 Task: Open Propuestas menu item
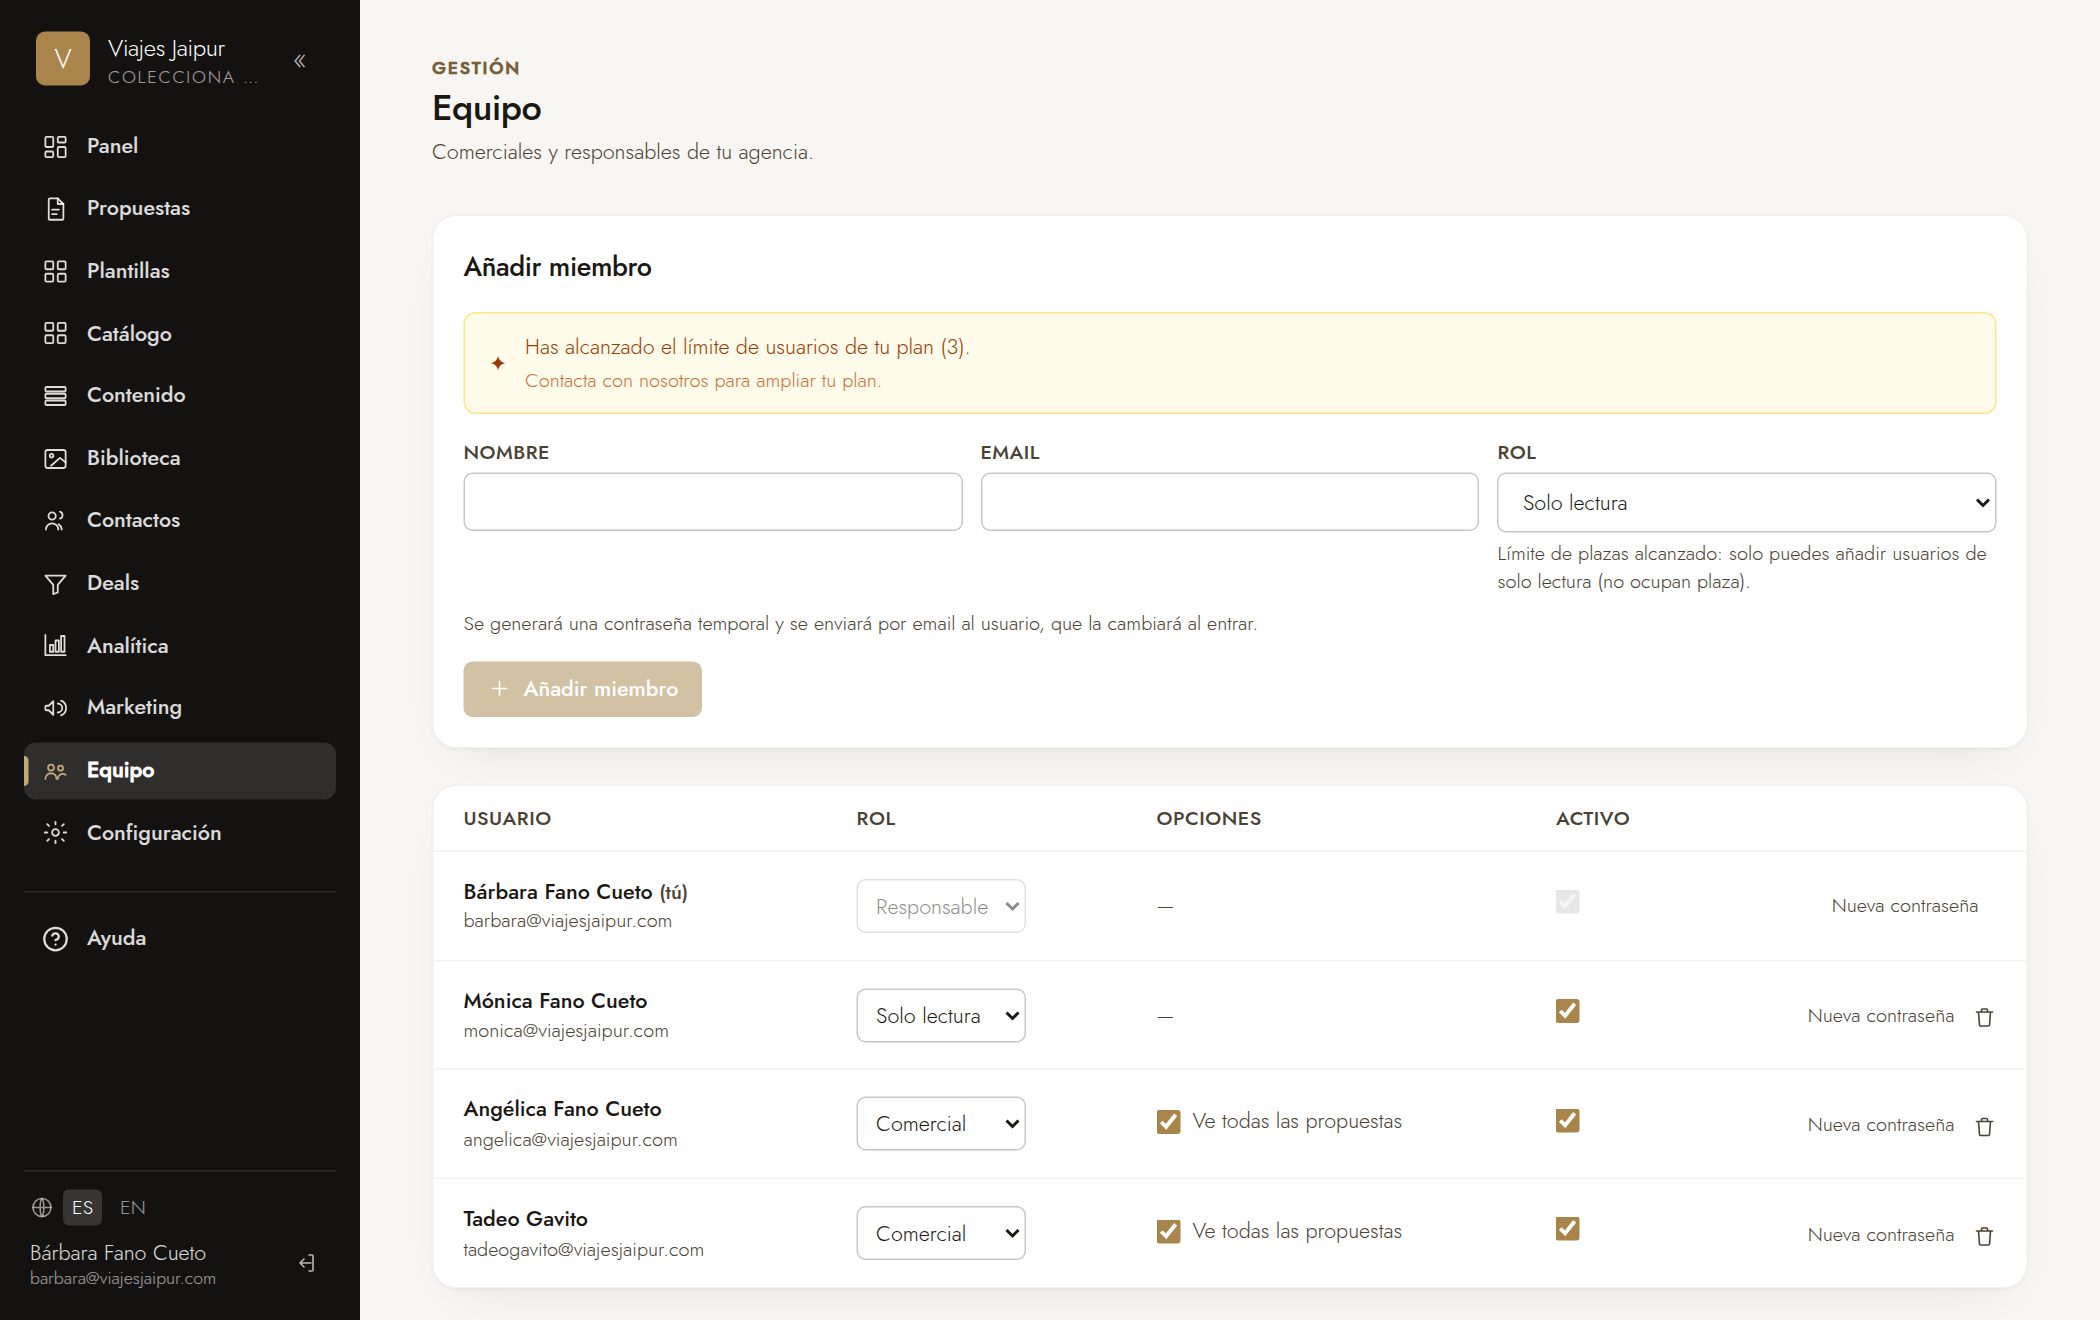[180, 209]
